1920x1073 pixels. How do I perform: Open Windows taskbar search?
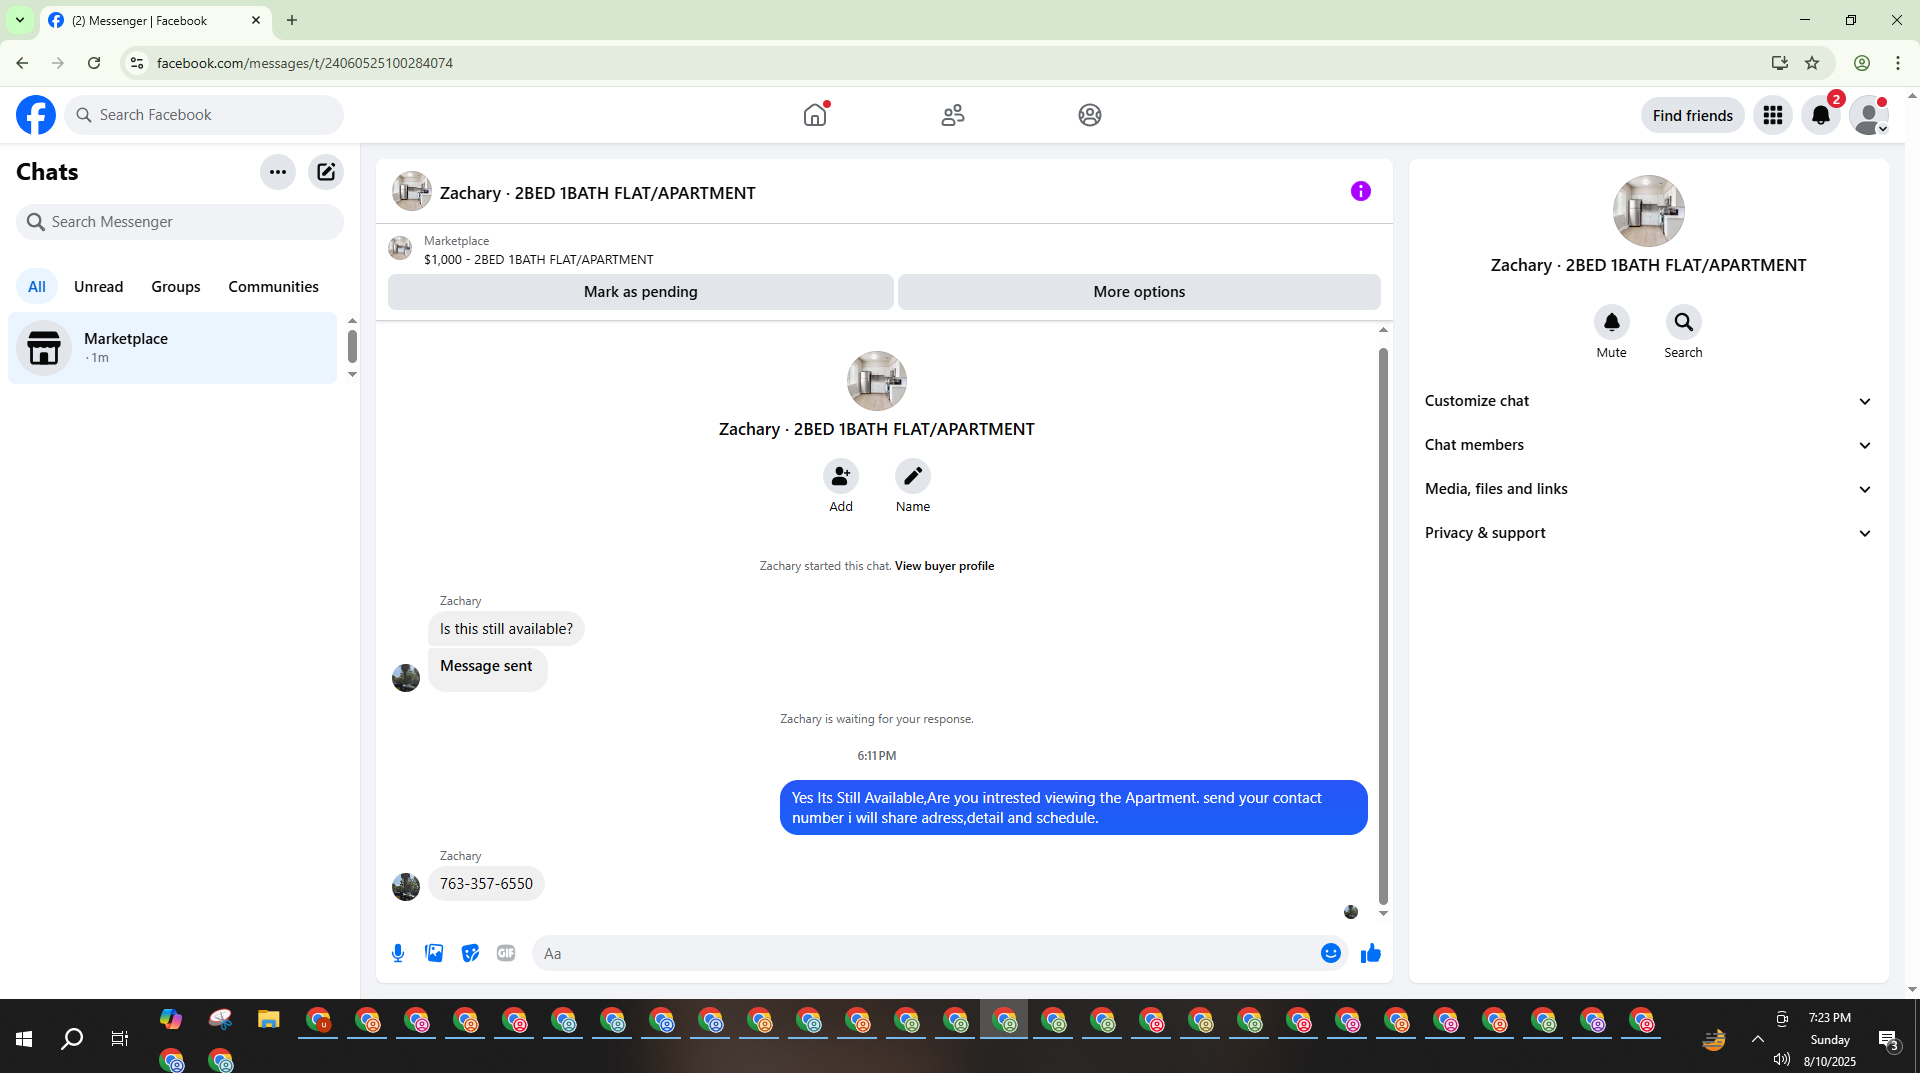(x=72, y=1039)
